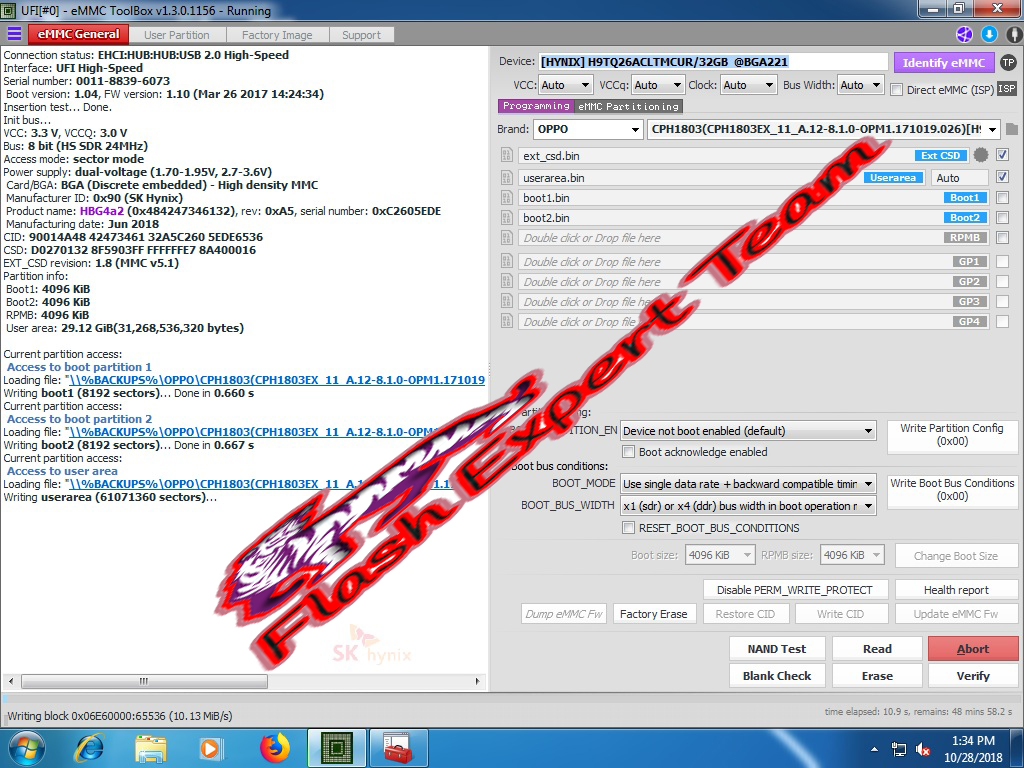Click file icon beside userarea.bin

[506, 177]
